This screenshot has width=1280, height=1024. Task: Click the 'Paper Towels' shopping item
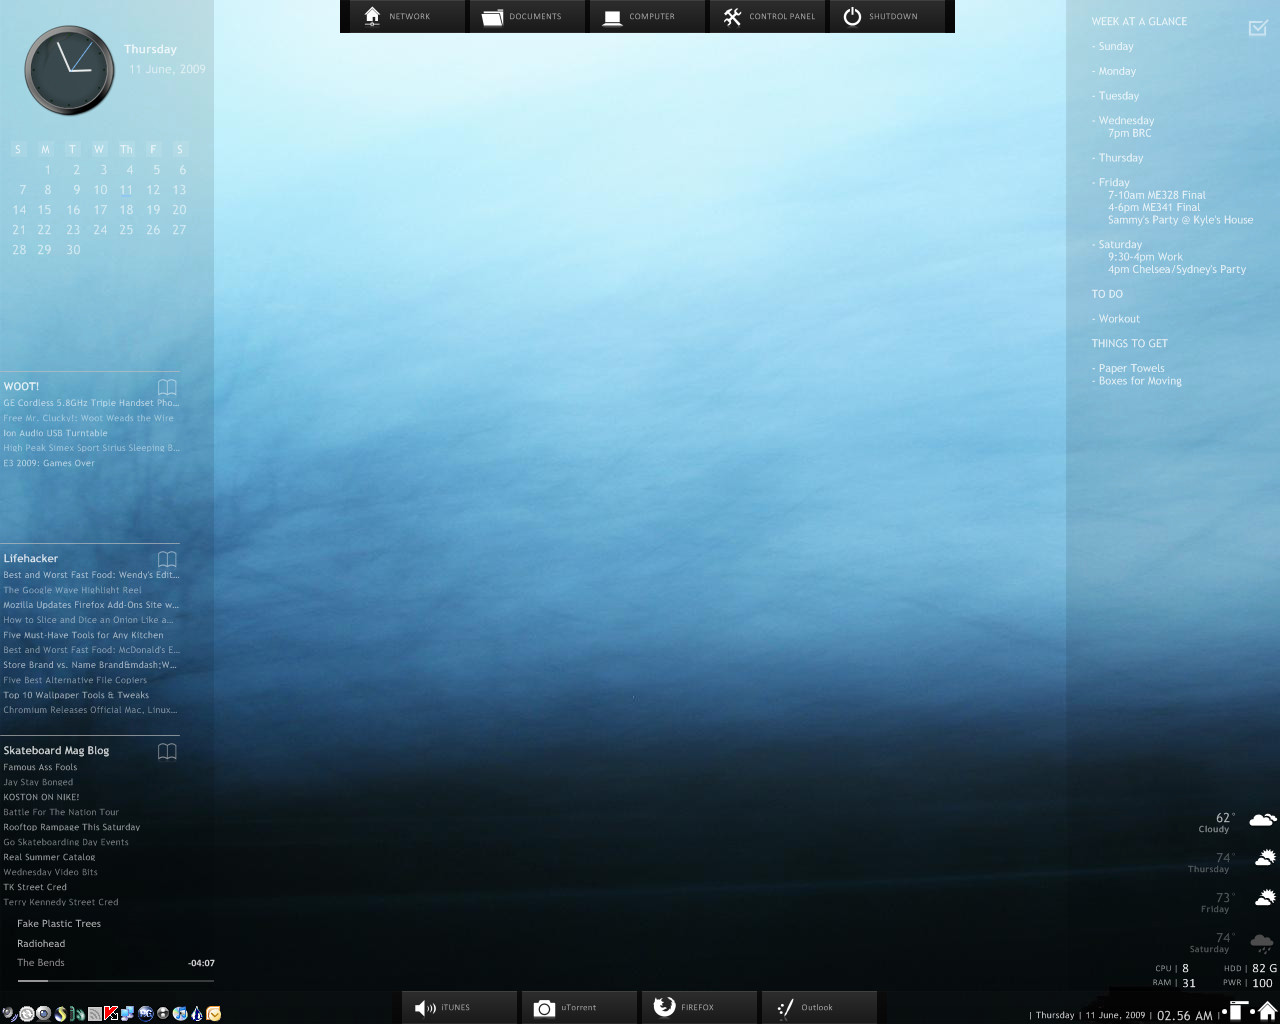1131,368
